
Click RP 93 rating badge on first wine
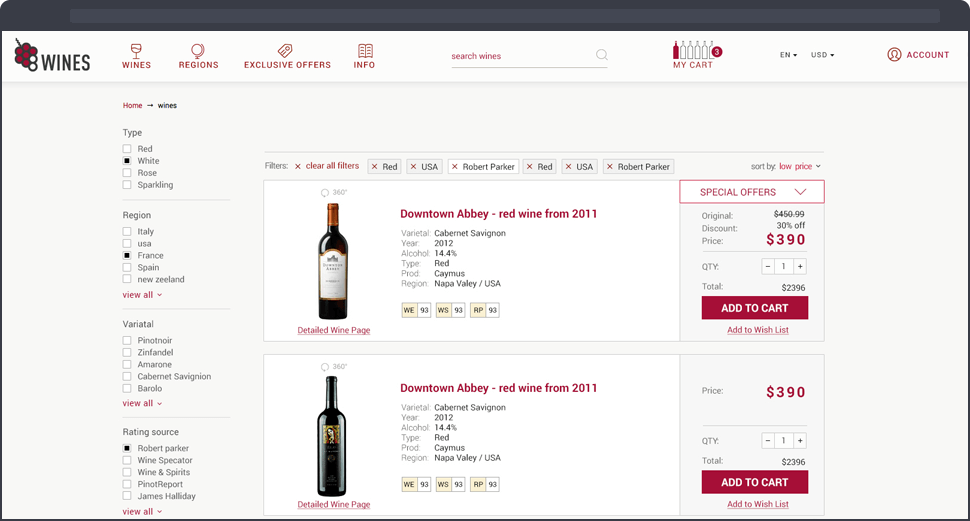[484, 310]
